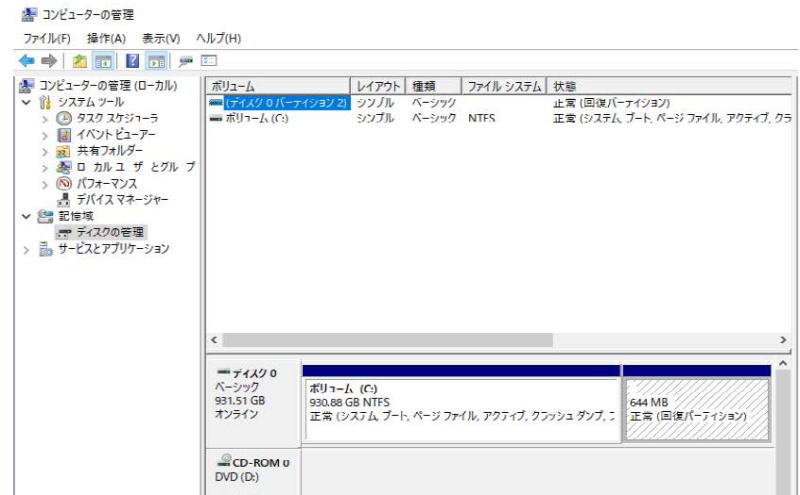Select イベント ビューアー in the tree
Image resolution: width=800 pixels, height=495 pixels.
[x=116, y=134]
